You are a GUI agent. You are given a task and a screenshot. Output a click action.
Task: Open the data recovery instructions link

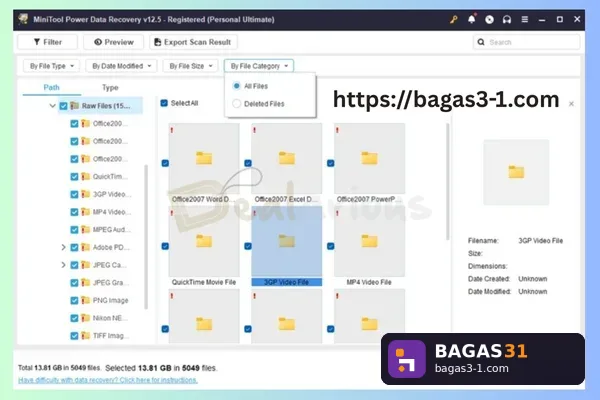(x=108, y=380)
